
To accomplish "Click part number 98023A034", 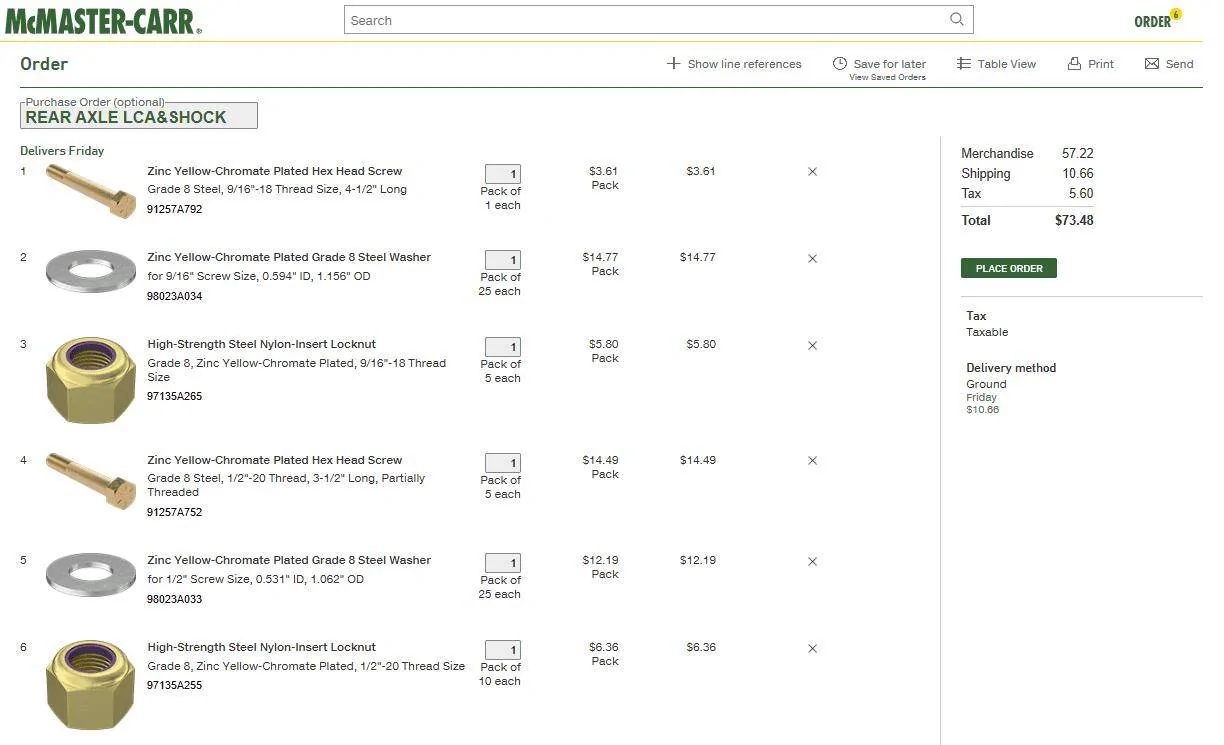I will pyautogui.click(x=174, y=296).
